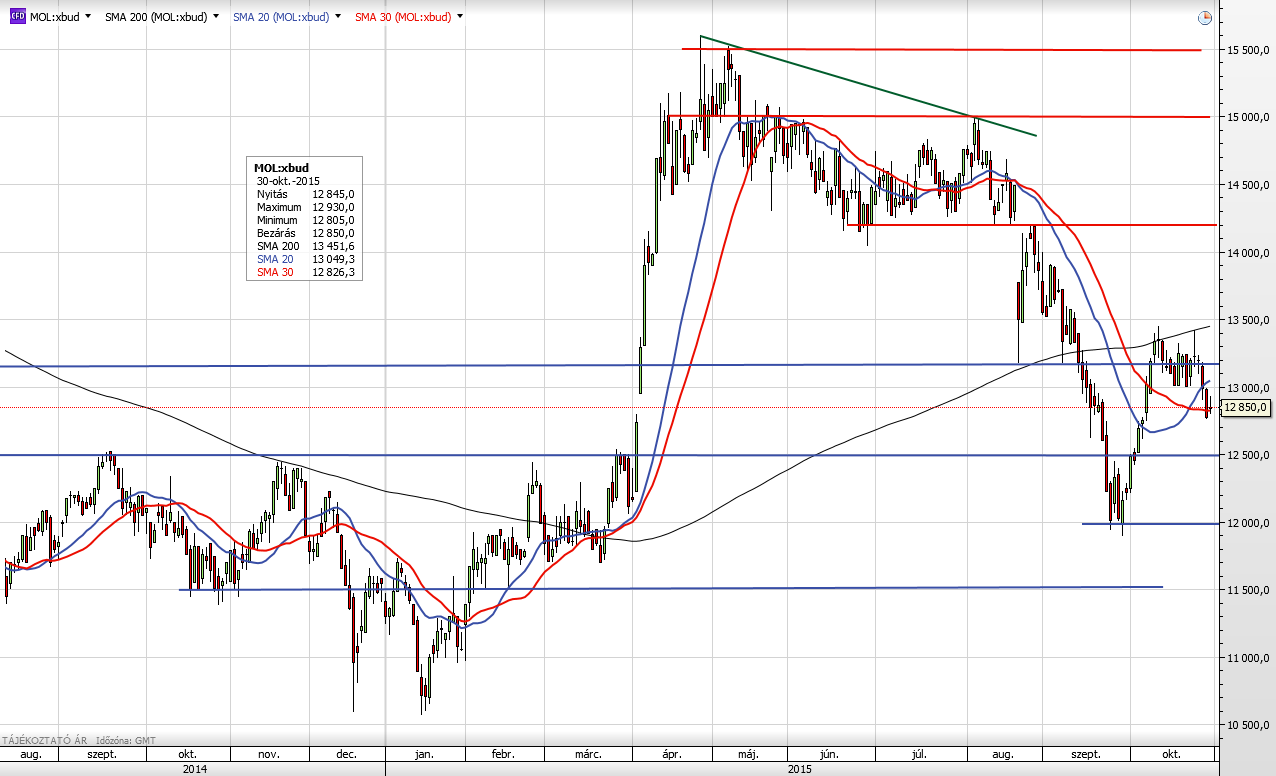Click the clock icon at chart corner
The width and height of the screenshot is (1276, 776).
click(x=1205, y=18)
